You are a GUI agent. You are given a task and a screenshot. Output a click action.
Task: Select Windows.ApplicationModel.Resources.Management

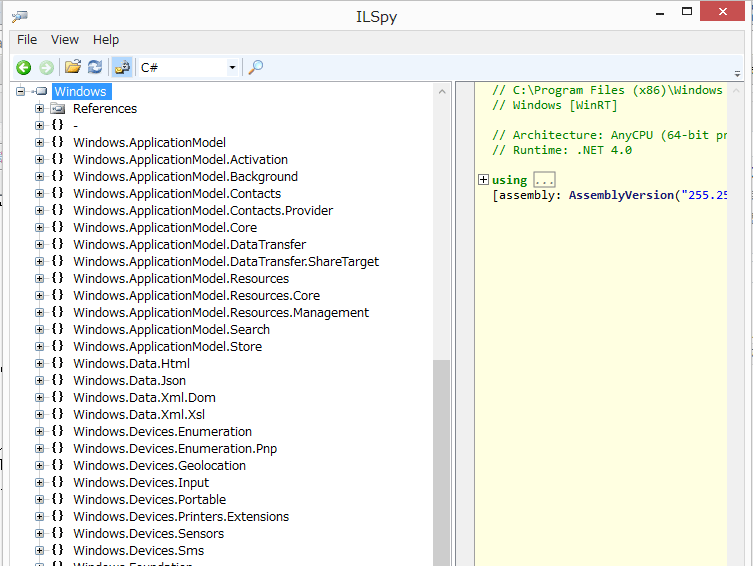tap(221, 313)
